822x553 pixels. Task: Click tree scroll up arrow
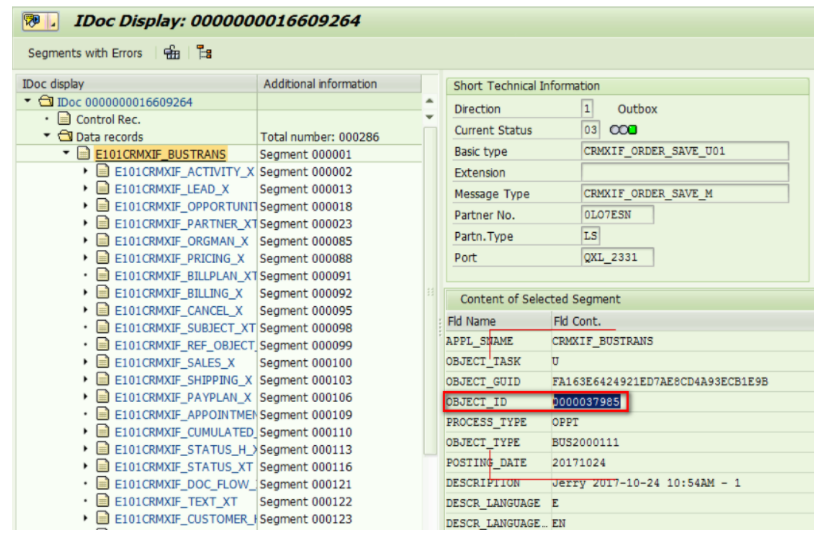coord(430,101)
